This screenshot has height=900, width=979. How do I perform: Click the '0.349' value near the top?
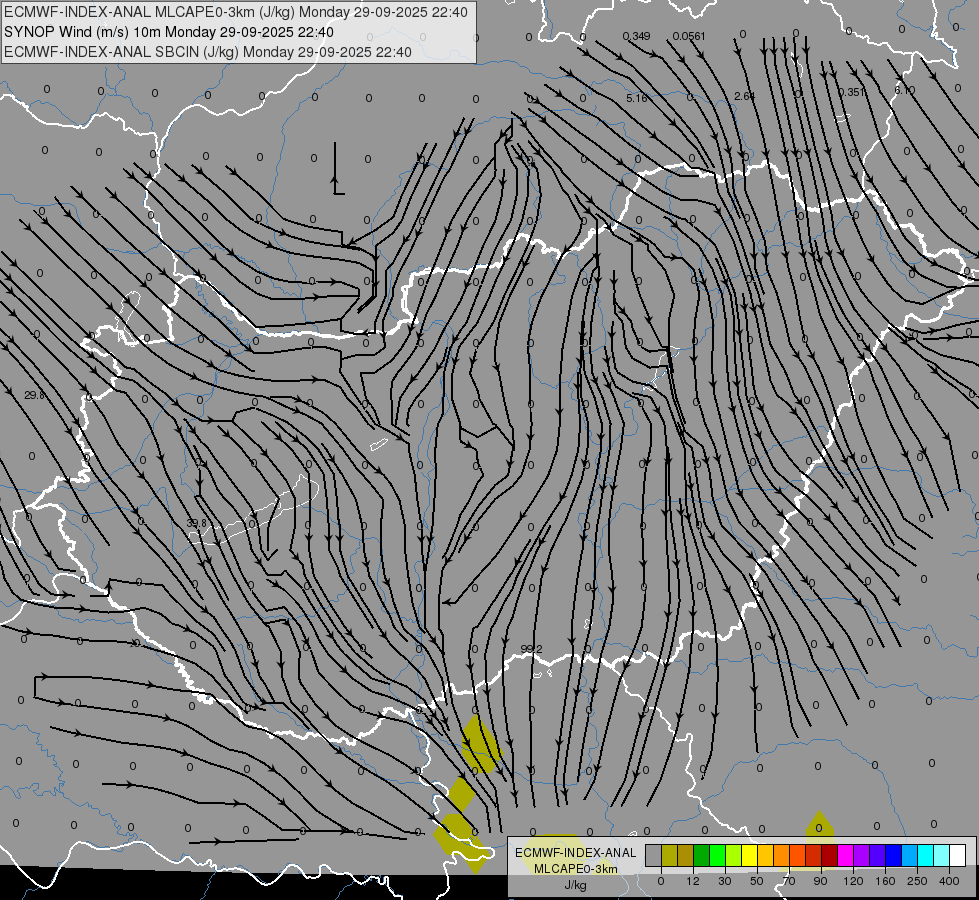[636, 36]
